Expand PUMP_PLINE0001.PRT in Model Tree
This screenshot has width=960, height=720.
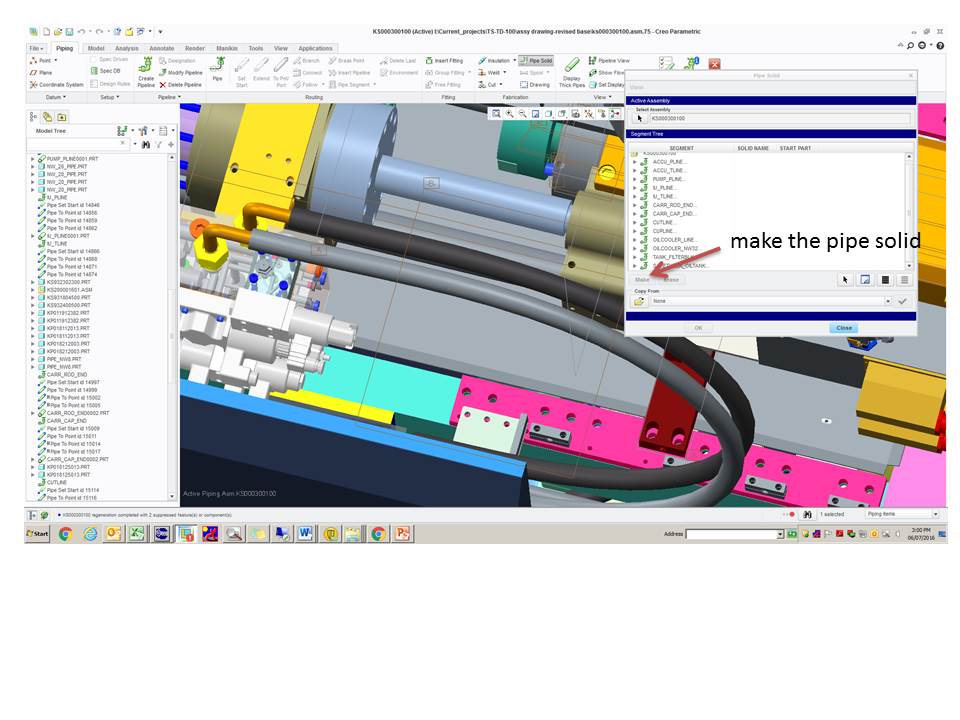click(33, 159)
